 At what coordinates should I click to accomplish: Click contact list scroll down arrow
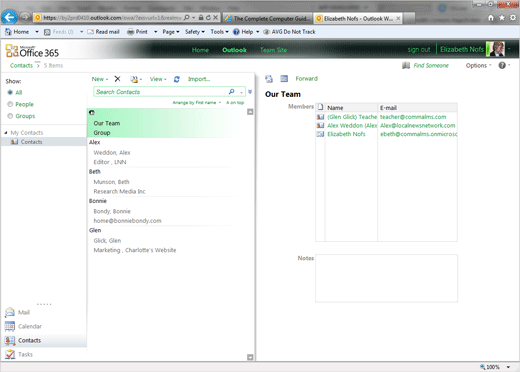pyautogui.click(x=250, y=357)
